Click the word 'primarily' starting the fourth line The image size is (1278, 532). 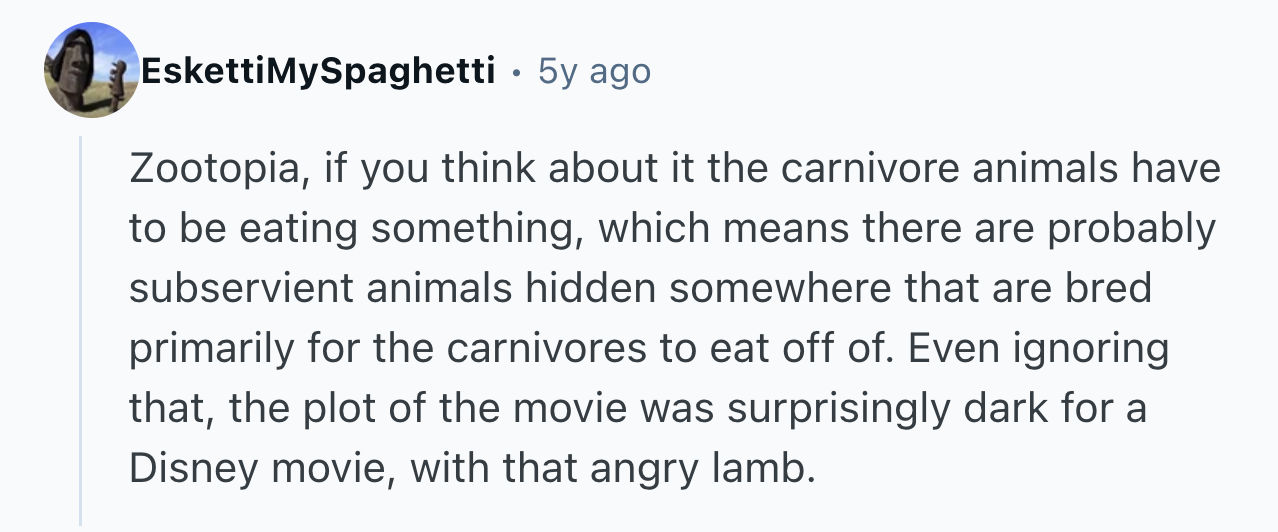click(196, 349)
